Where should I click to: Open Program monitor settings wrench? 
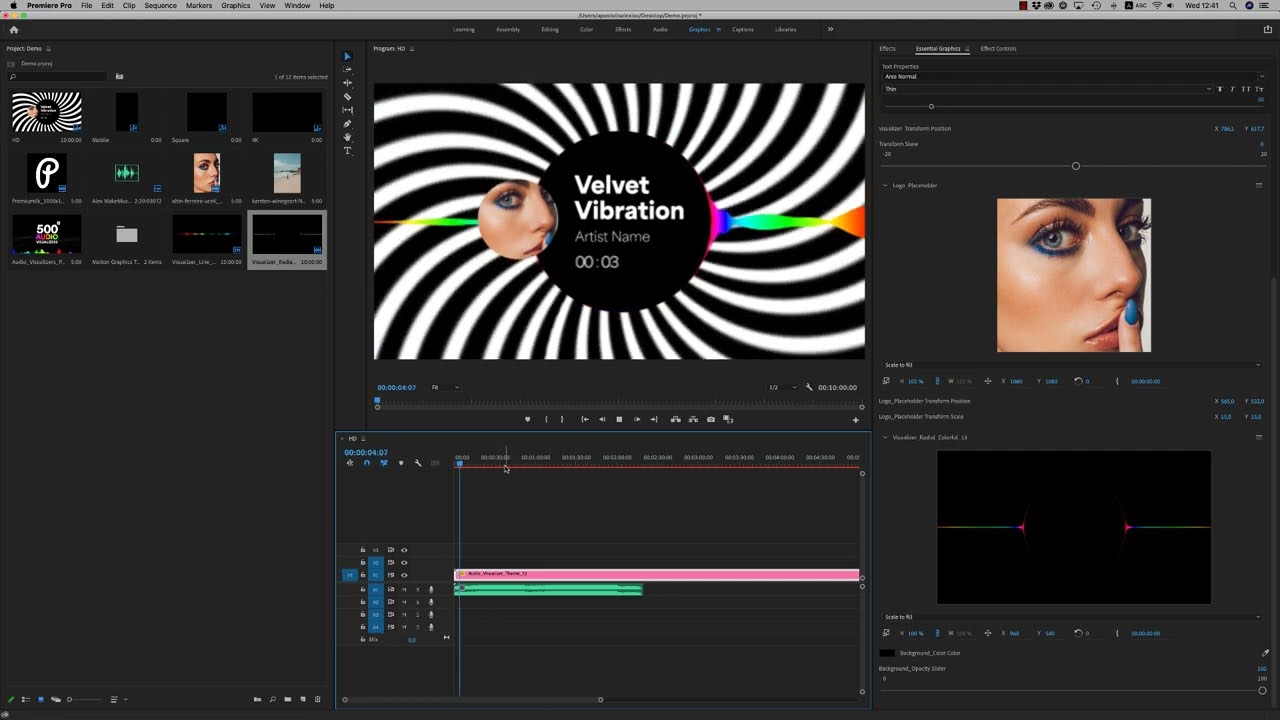pos(809,387)
